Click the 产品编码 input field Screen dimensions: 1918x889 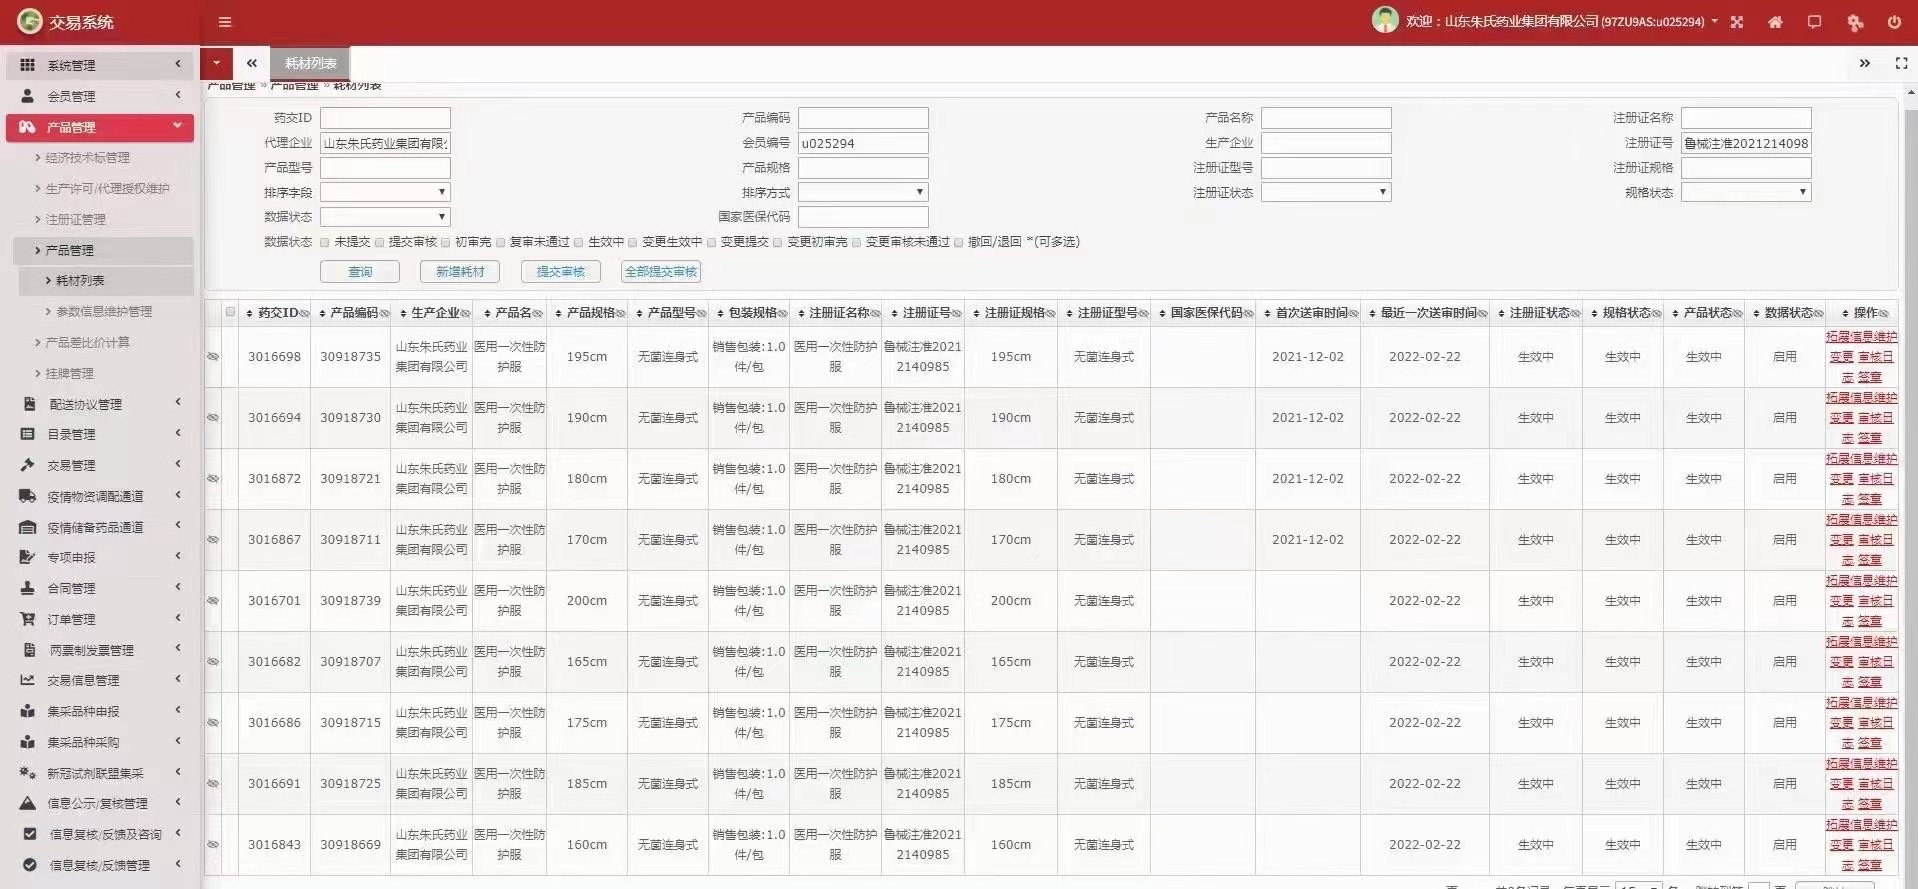(863, 118)
